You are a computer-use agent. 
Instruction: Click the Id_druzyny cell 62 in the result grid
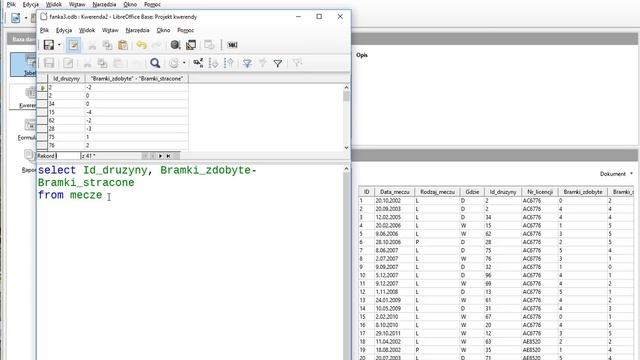click(x=67, y=120)
